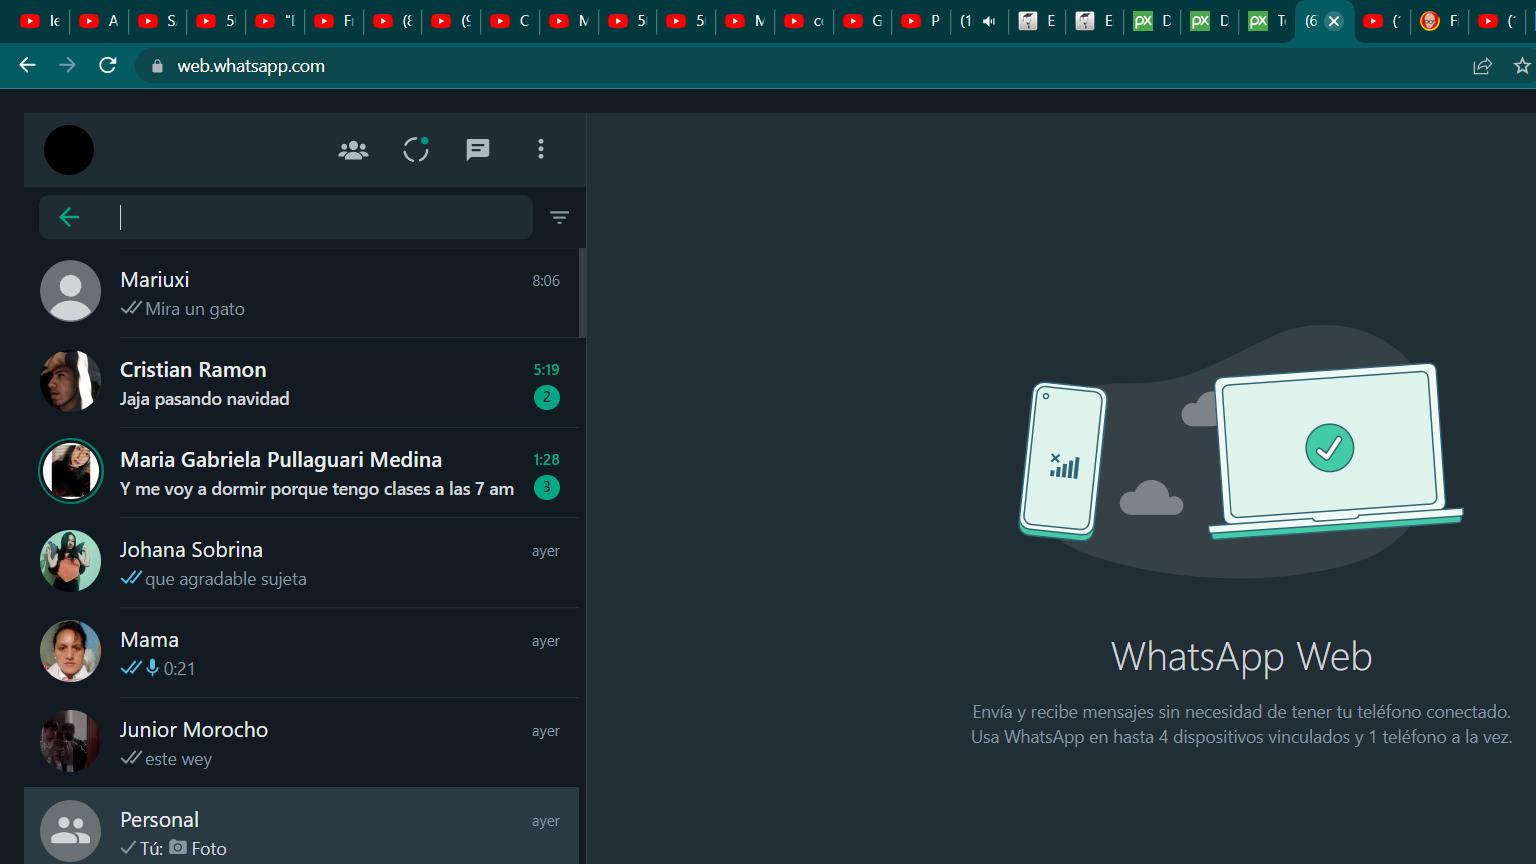1536x864 pixels.
Task: Click the search chats input field
Action: point(320,217)
